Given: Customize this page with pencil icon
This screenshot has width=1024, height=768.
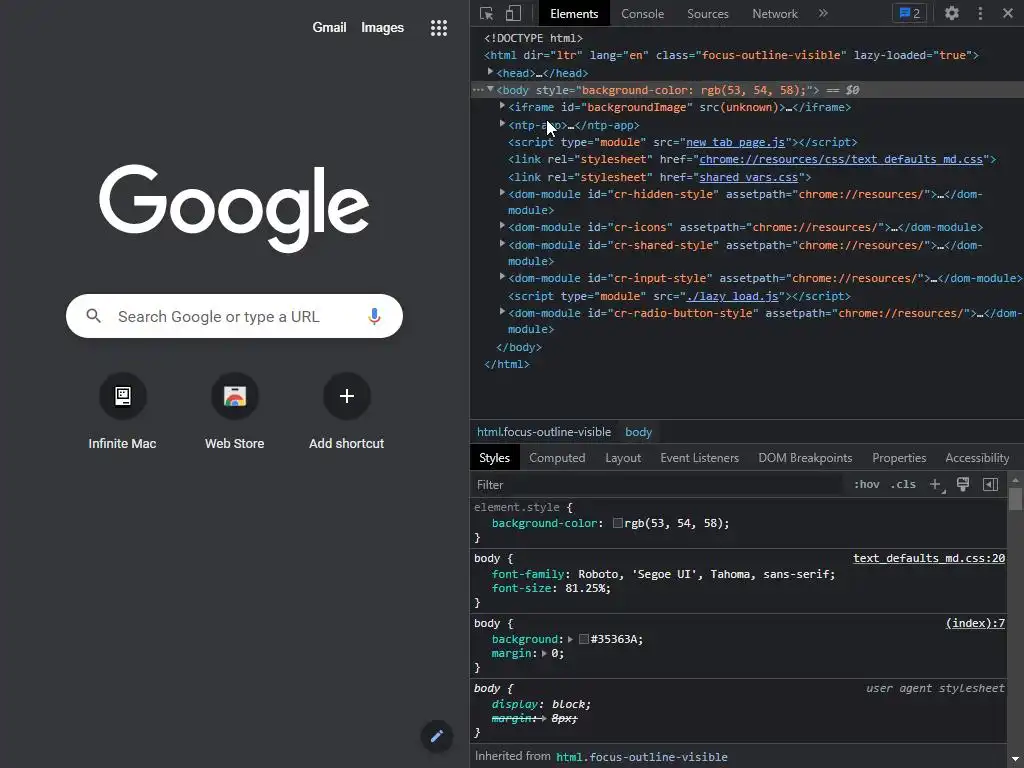Looking at the screenshot, I should click(x=436, y=736).
